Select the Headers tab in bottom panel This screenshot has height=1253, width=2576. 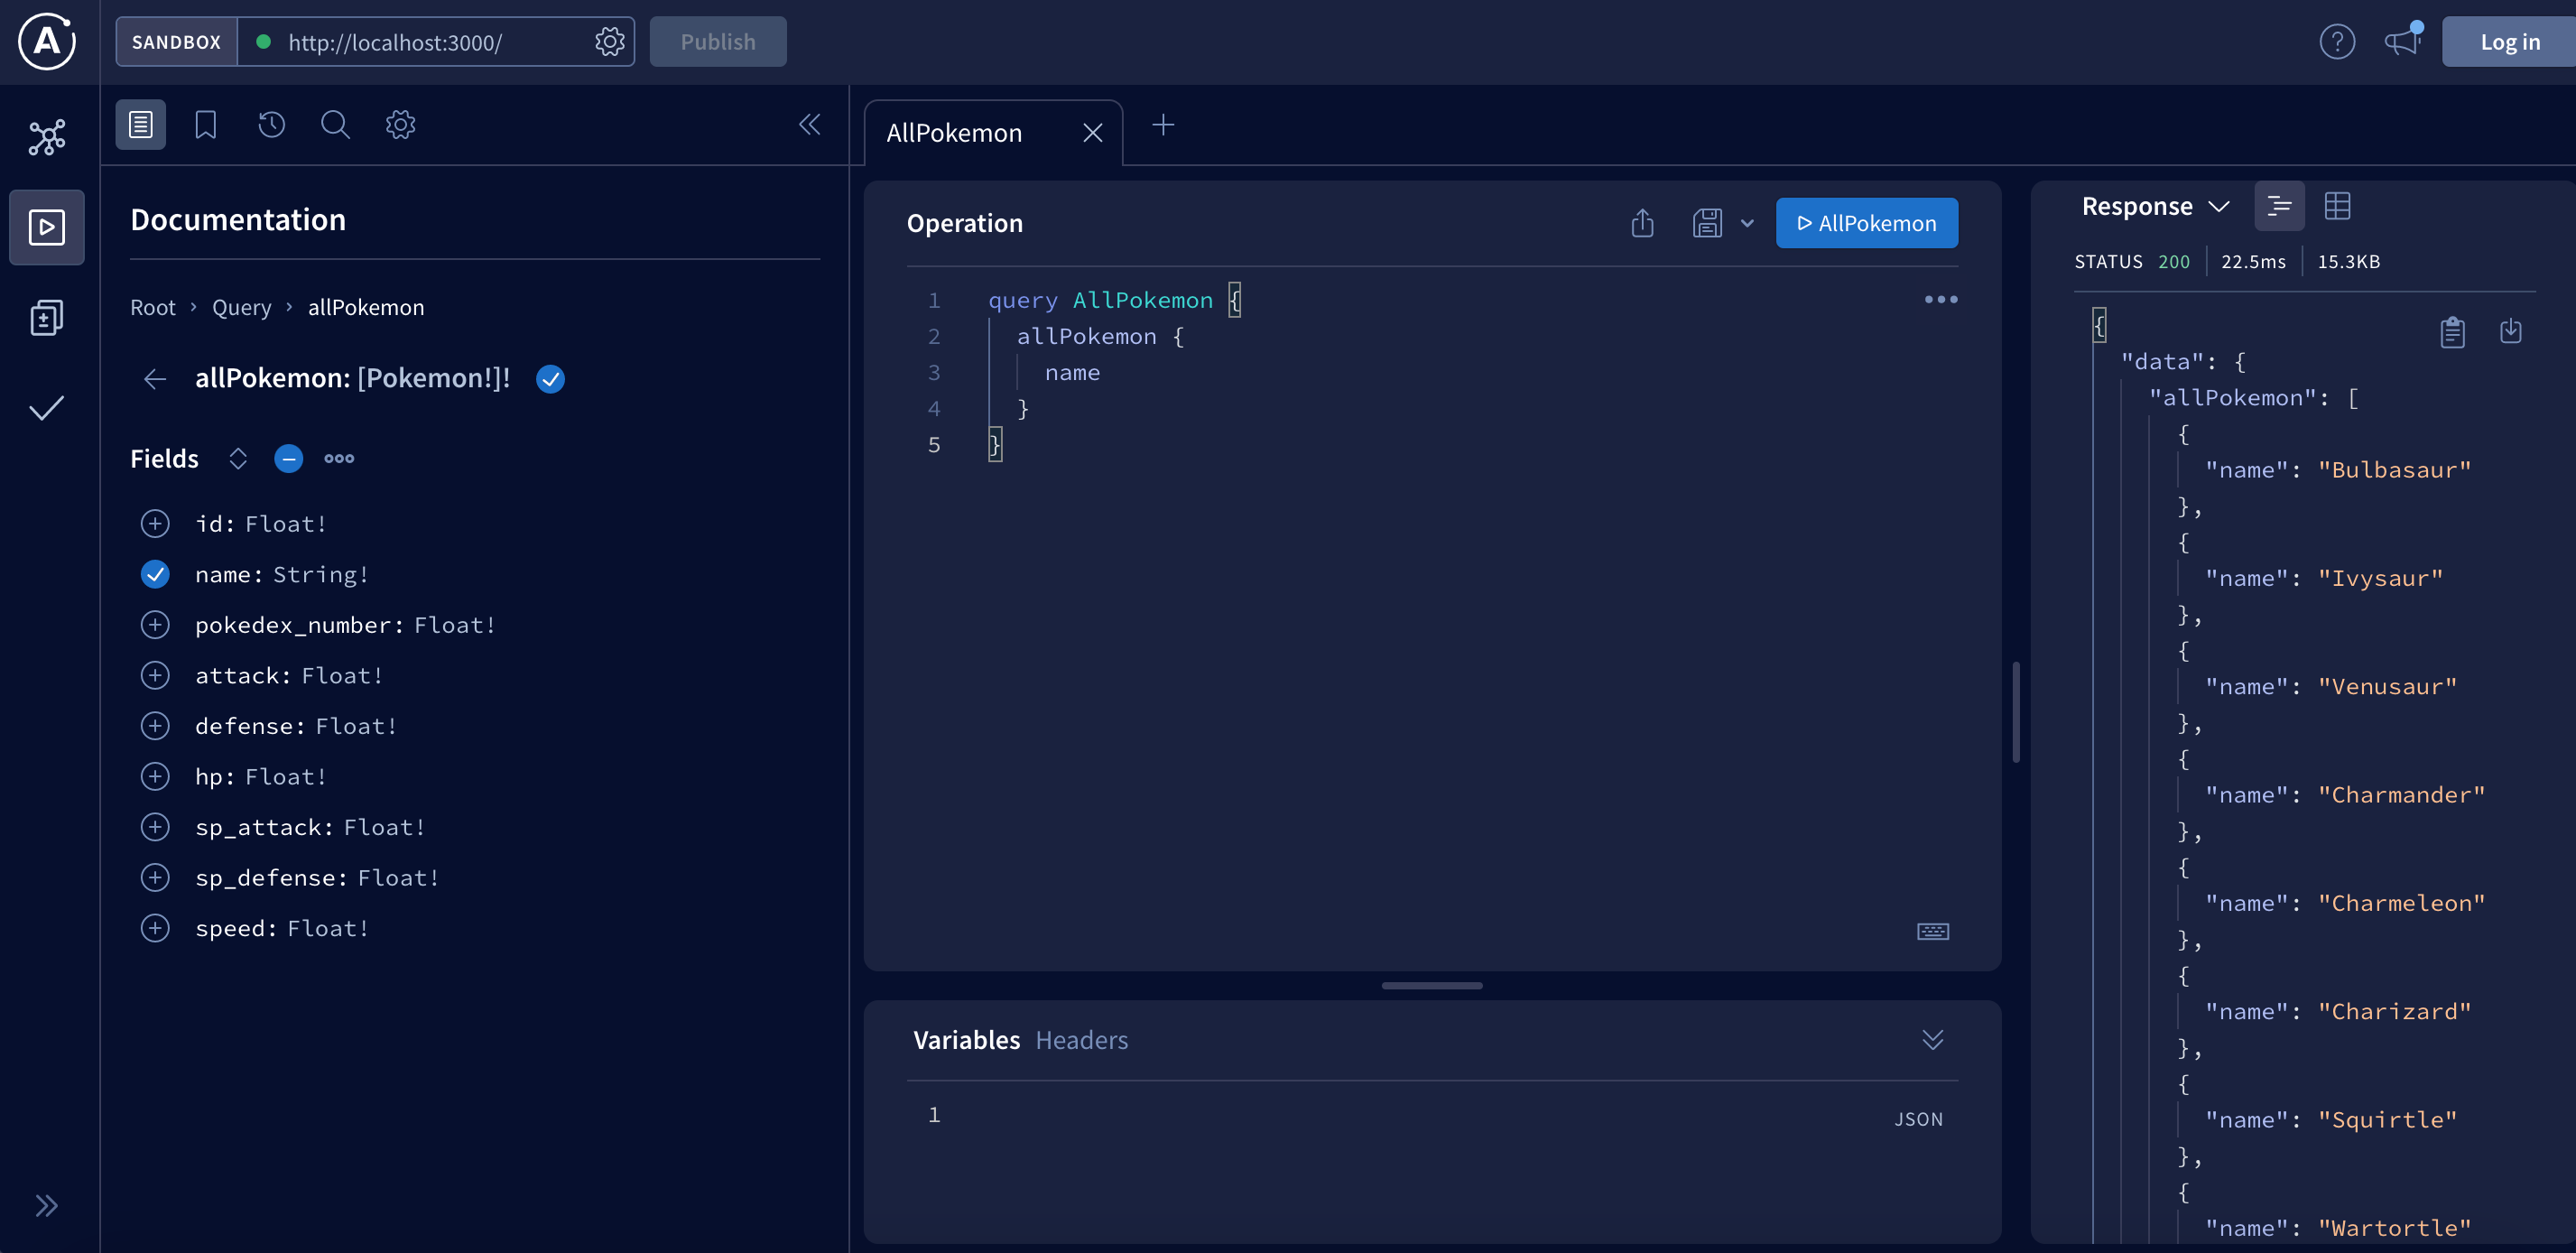click(x=1081, y=1040)
